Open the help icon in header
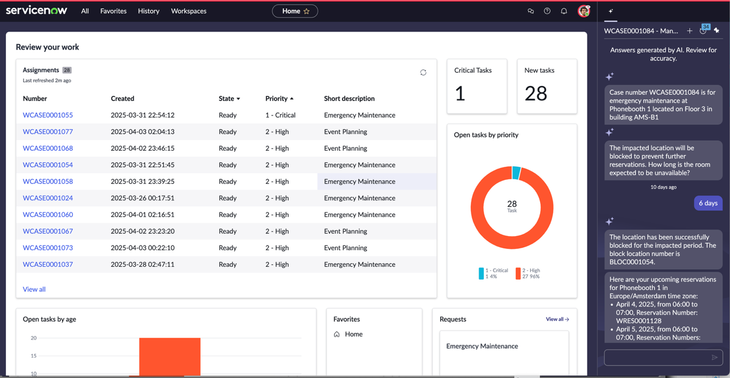Screen dimensions: 730x378 pyautogui.click(x=547, y=11)
